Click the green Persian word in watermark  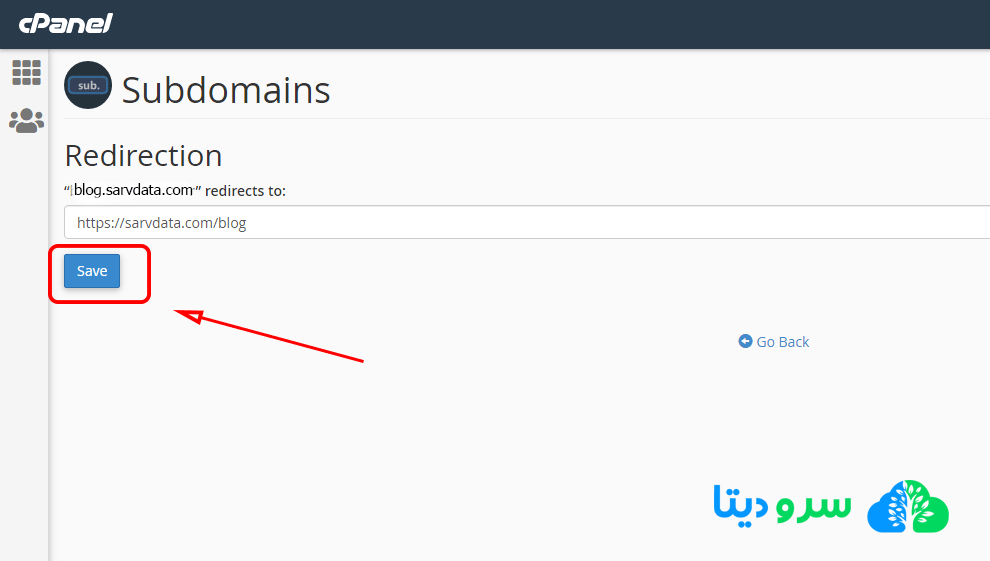[x=813, y=505]
